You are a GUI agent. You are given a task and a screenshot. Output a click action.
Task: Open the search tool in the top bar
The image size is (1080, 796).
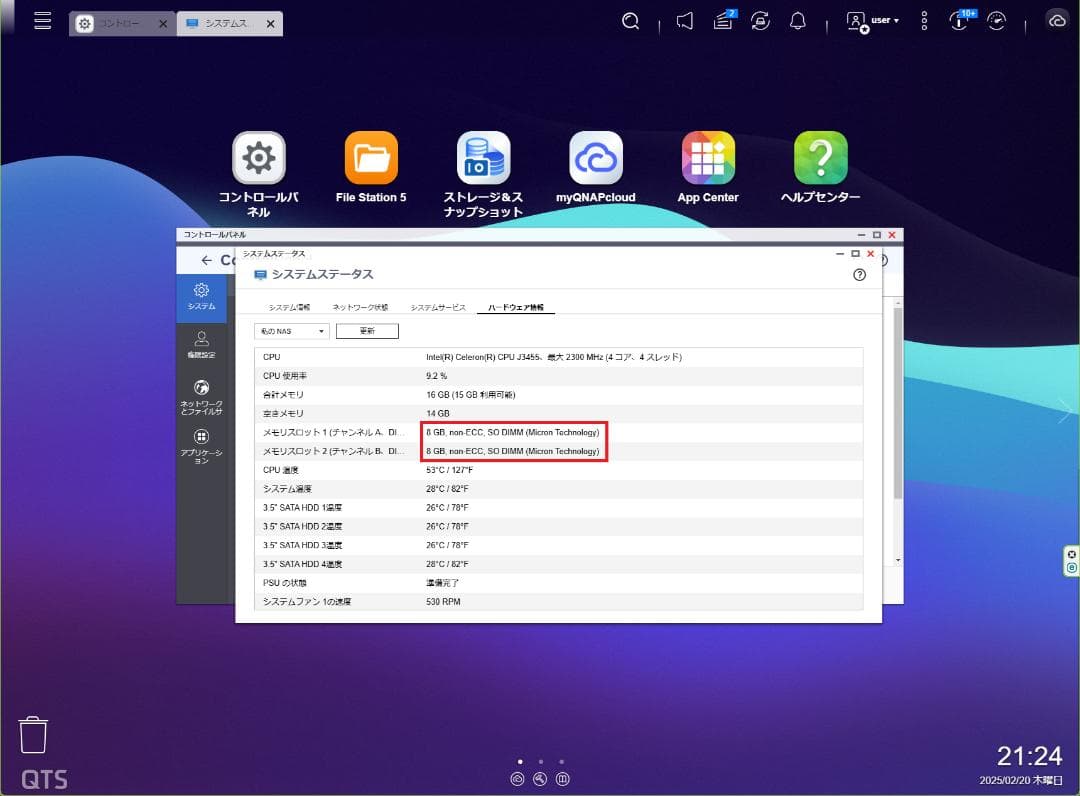point(630,20)
